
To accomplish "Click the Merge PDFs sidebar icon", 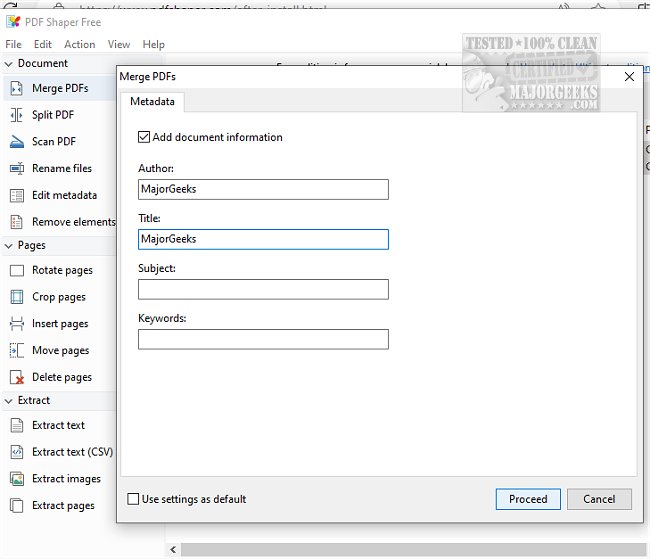I will [17, 88].
